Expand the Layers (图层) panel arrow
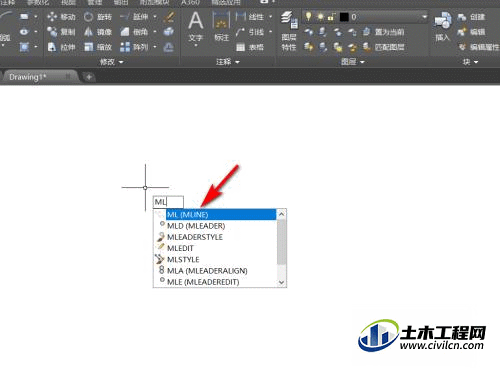This screenshot has height=375, width=500. click(x=362, y=62)
